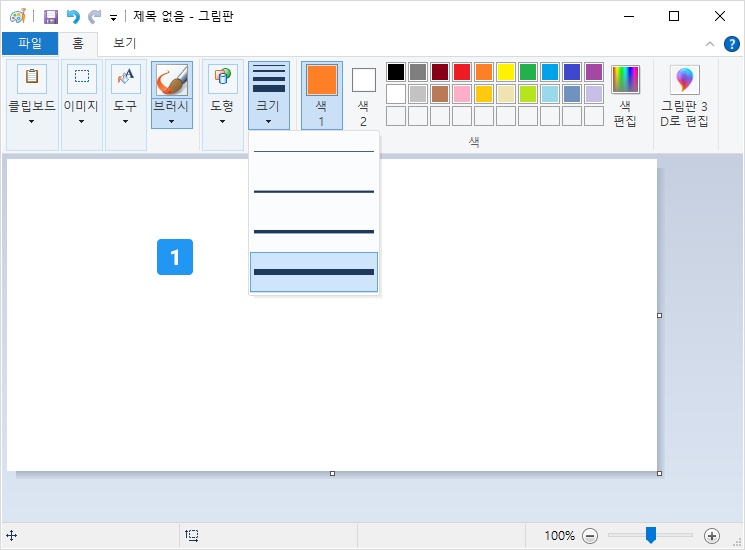Open 색 편집 rainbow color editor

(x=625, y=95)
